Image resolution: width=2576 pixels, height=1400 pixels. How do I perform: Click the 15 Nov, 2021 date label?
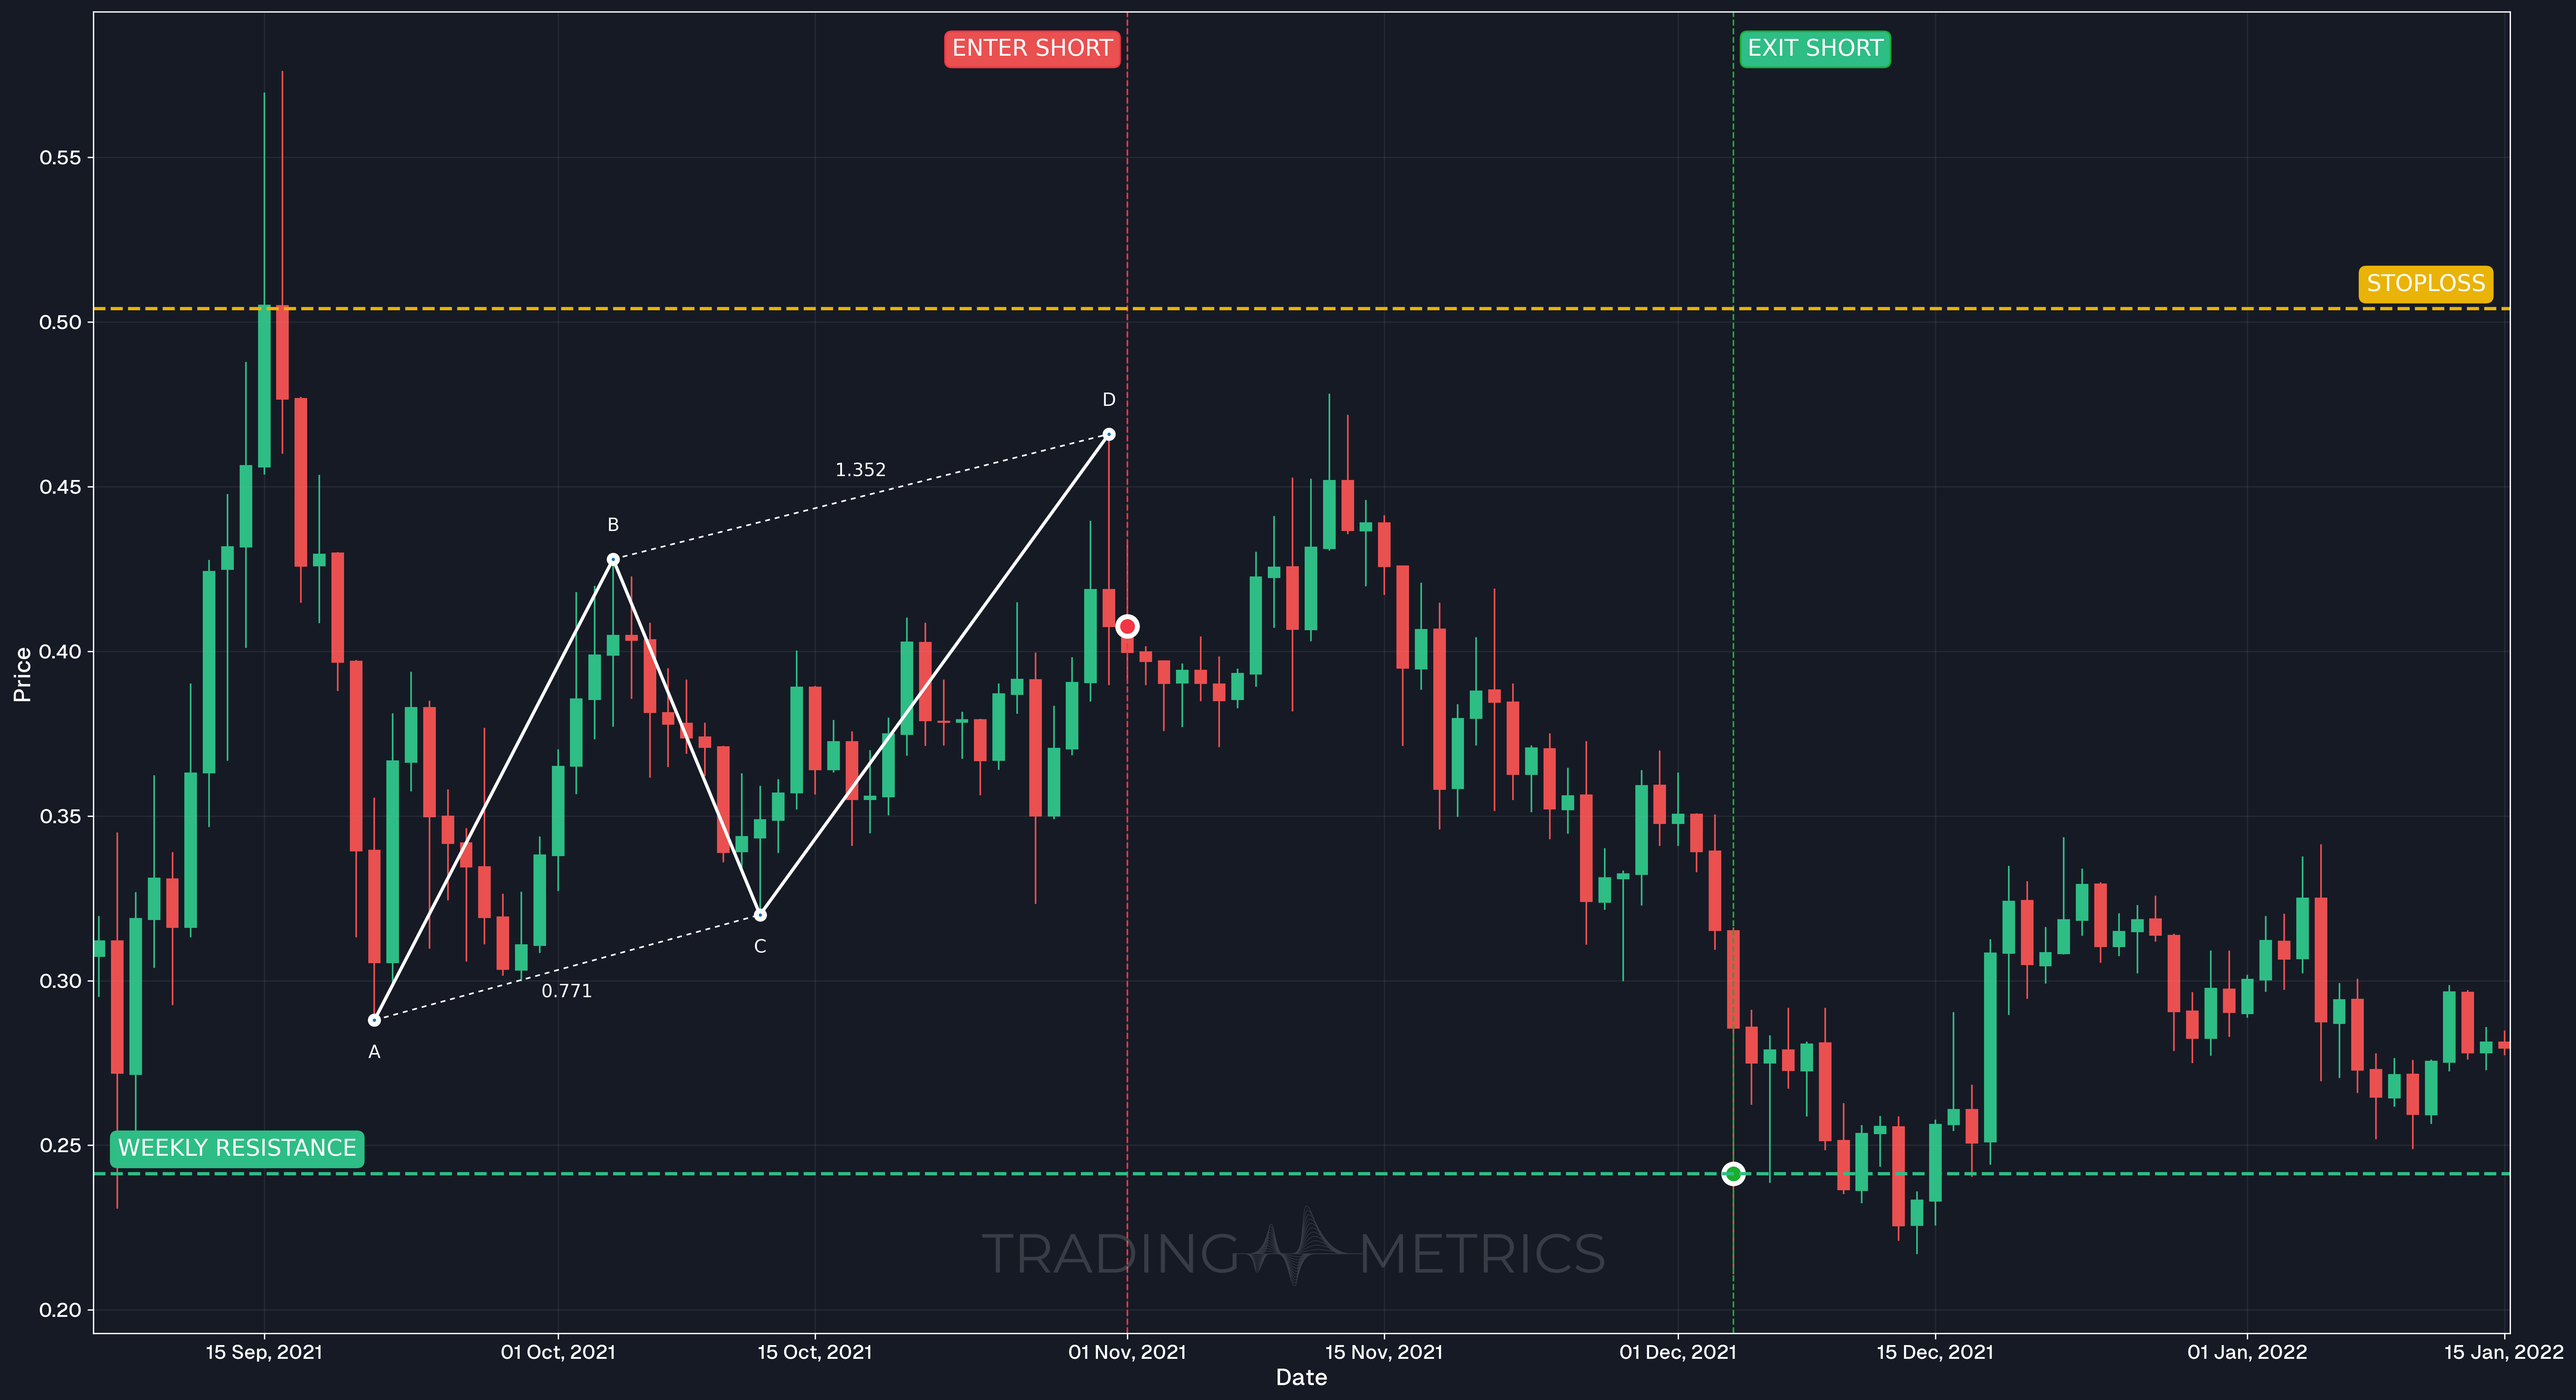(x=1384, y=1352)
